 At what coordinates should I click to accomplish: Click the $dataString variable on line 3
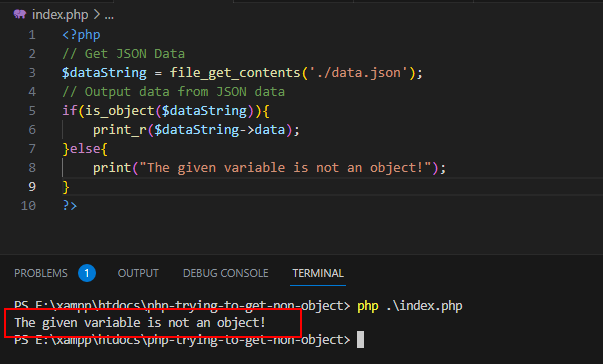[104, 73]
